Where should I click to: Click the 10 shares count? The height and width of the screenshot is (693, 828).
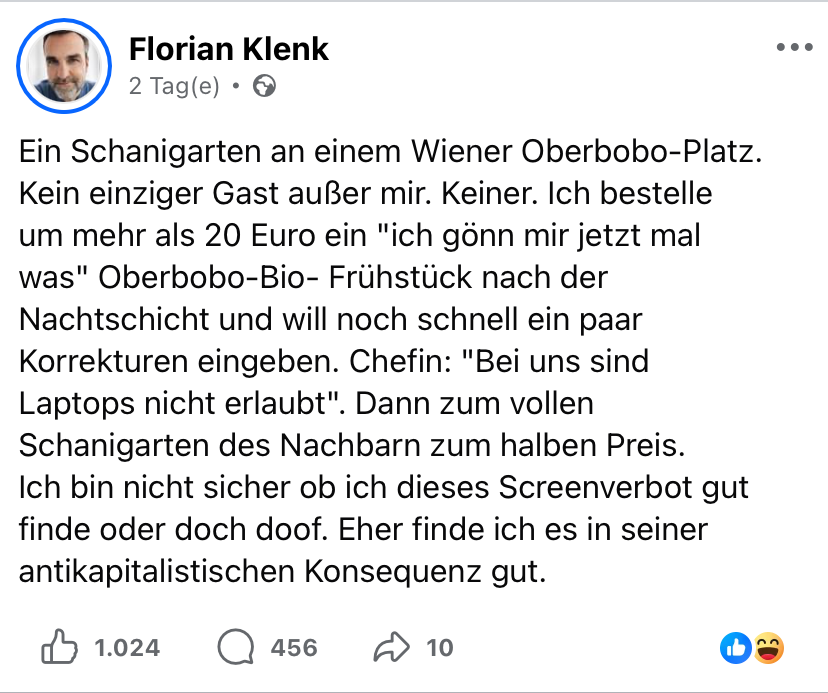click(x=440, y=648)
